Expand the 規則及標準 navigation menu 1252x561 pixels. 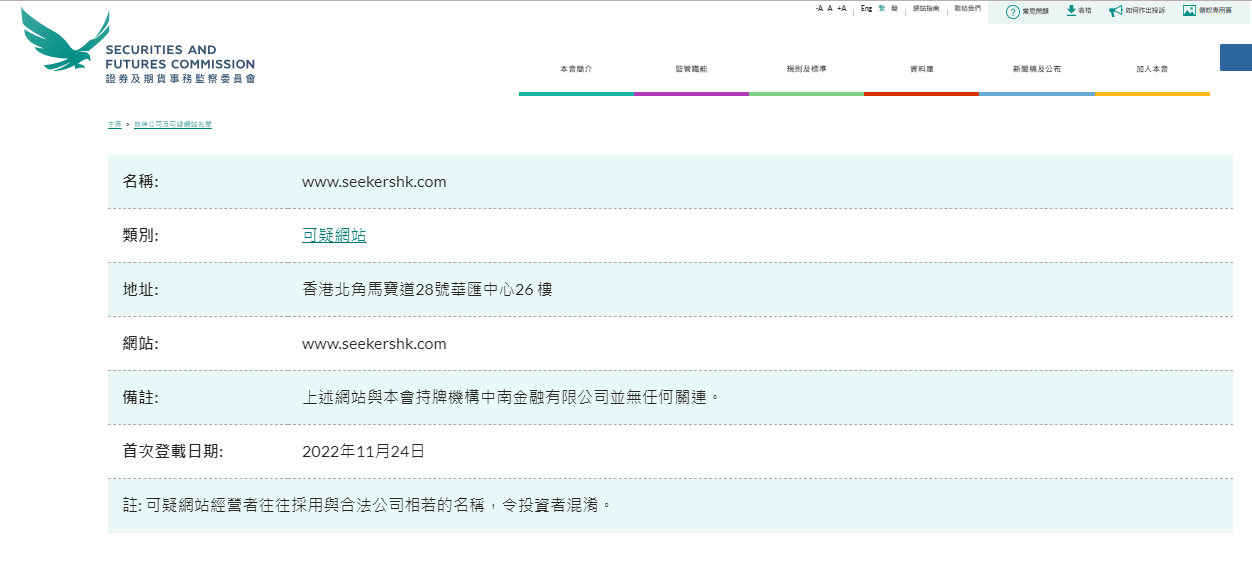tap(806, 69)
